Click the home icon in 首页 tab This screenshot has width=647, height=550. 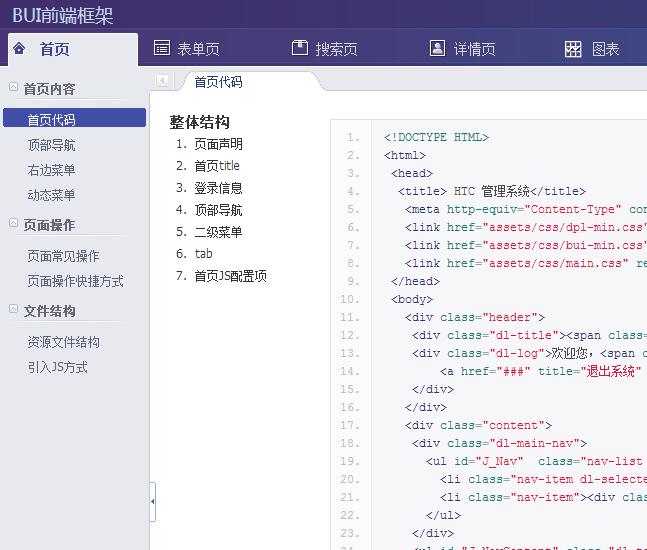click(x=19, y=48)
